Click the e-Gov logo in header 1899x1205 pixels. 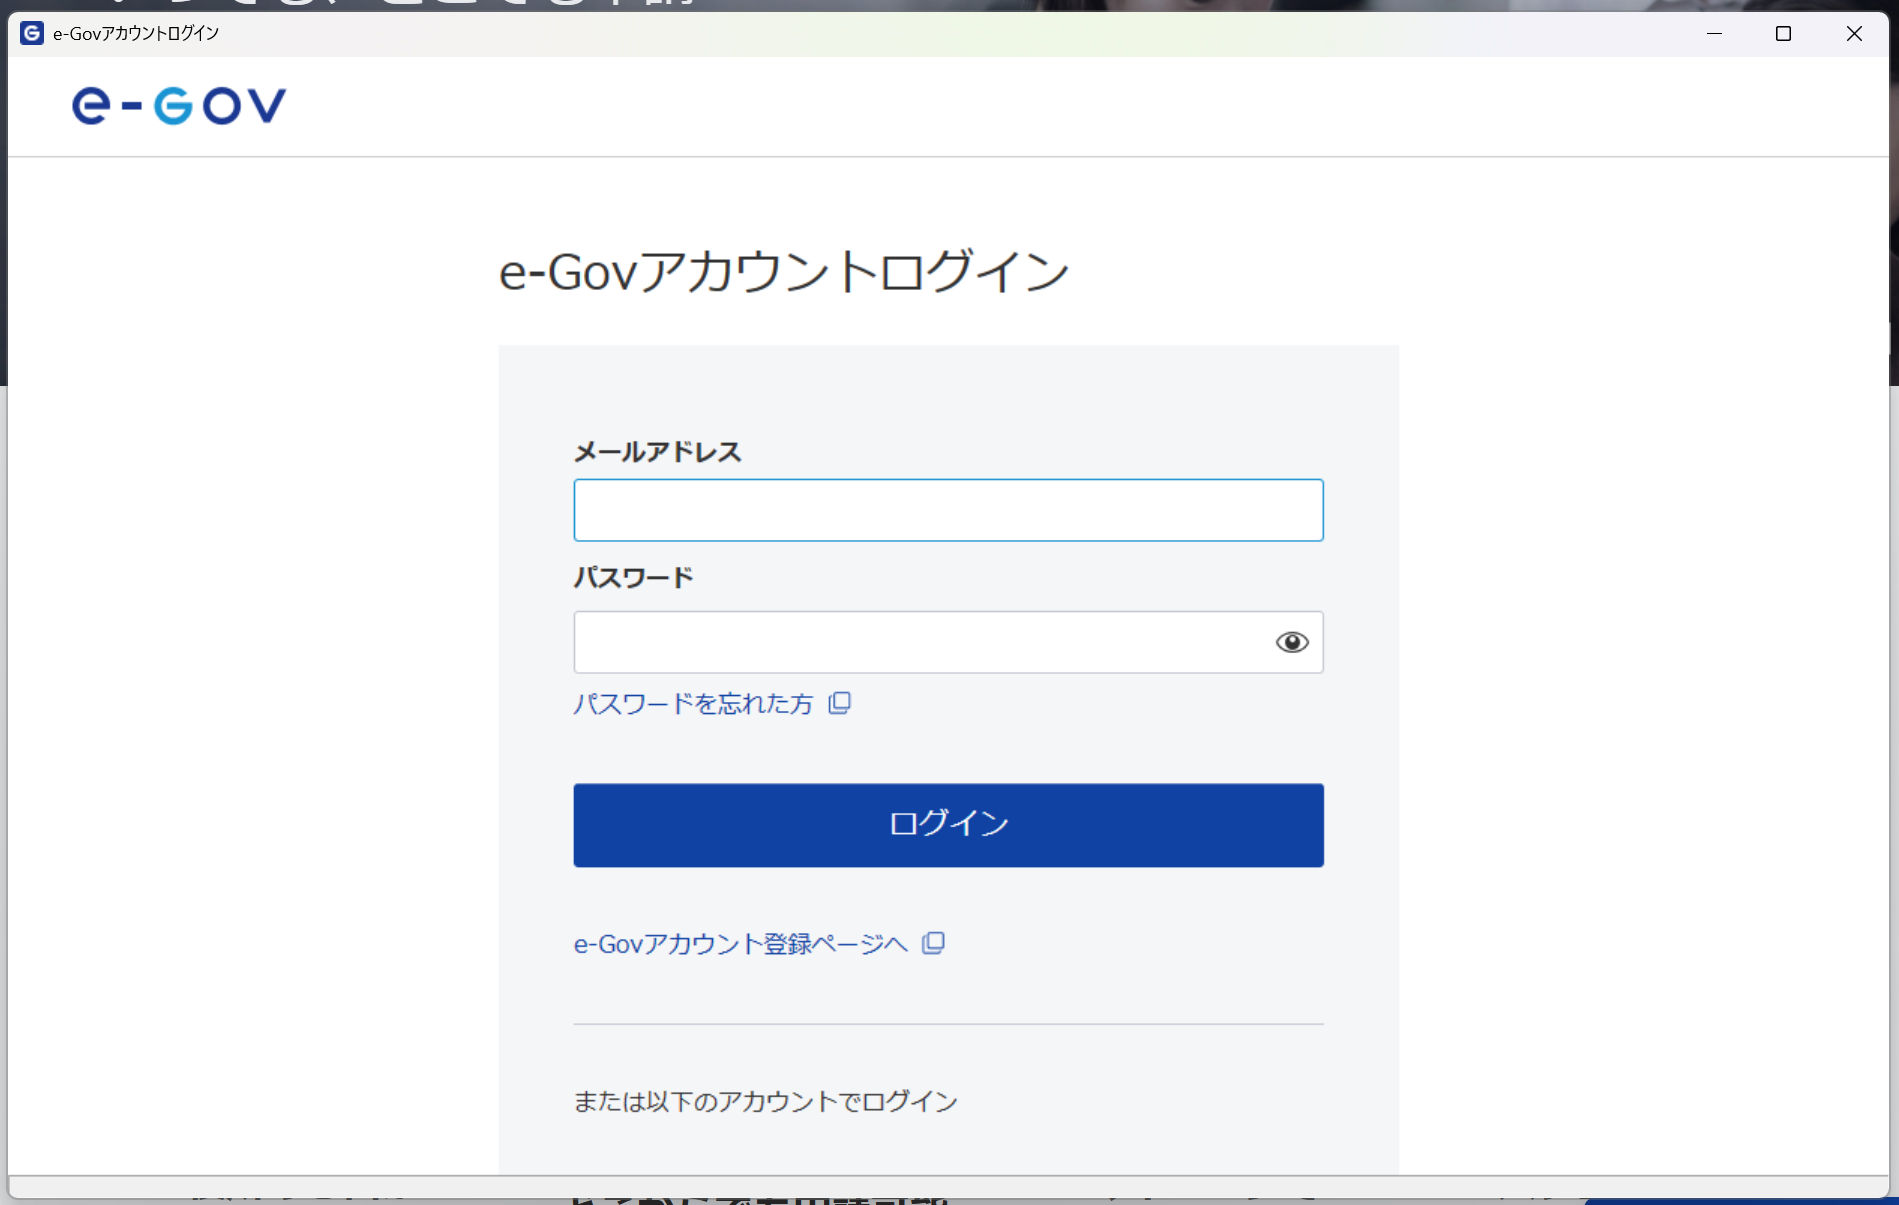pos(179,106)
